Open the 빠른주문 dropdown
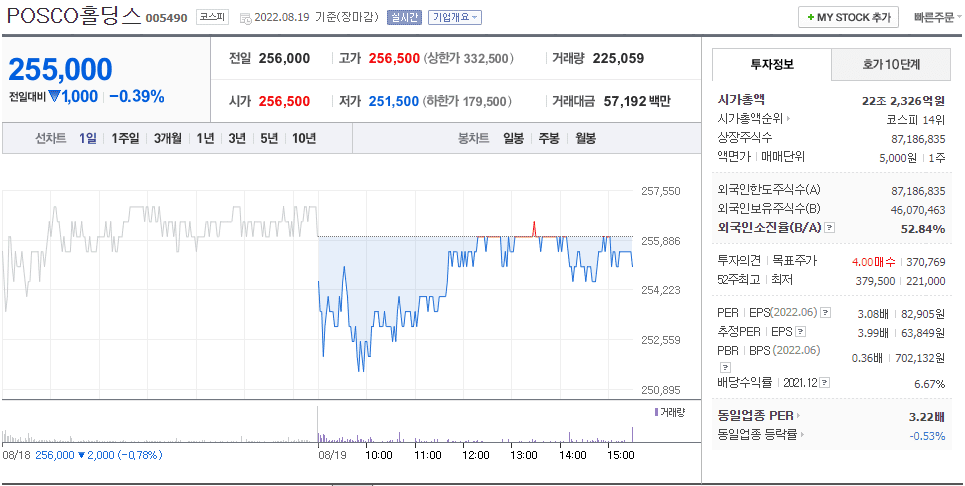965x486 pixels. coord(938,17)
